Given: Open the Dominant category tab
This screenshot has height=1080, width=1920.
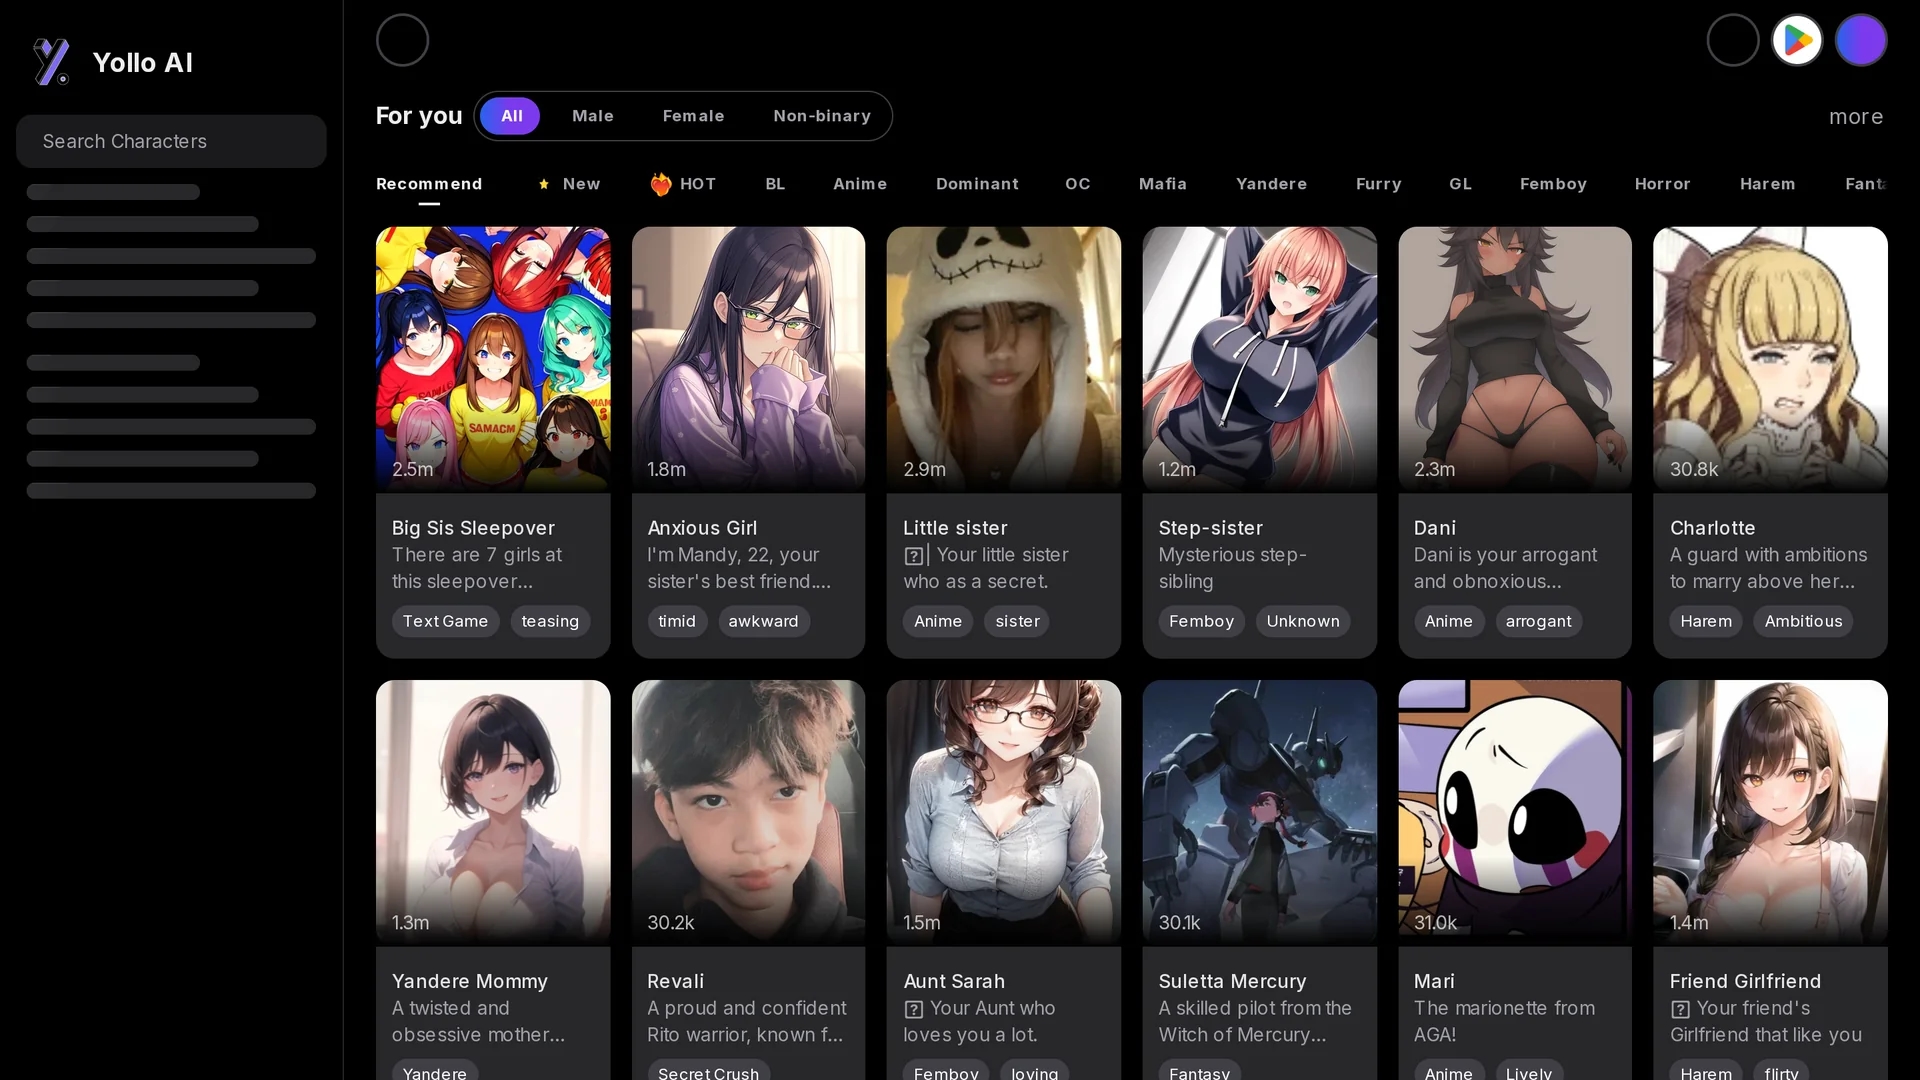Looking at the screenshot, I should coord(977,184).
